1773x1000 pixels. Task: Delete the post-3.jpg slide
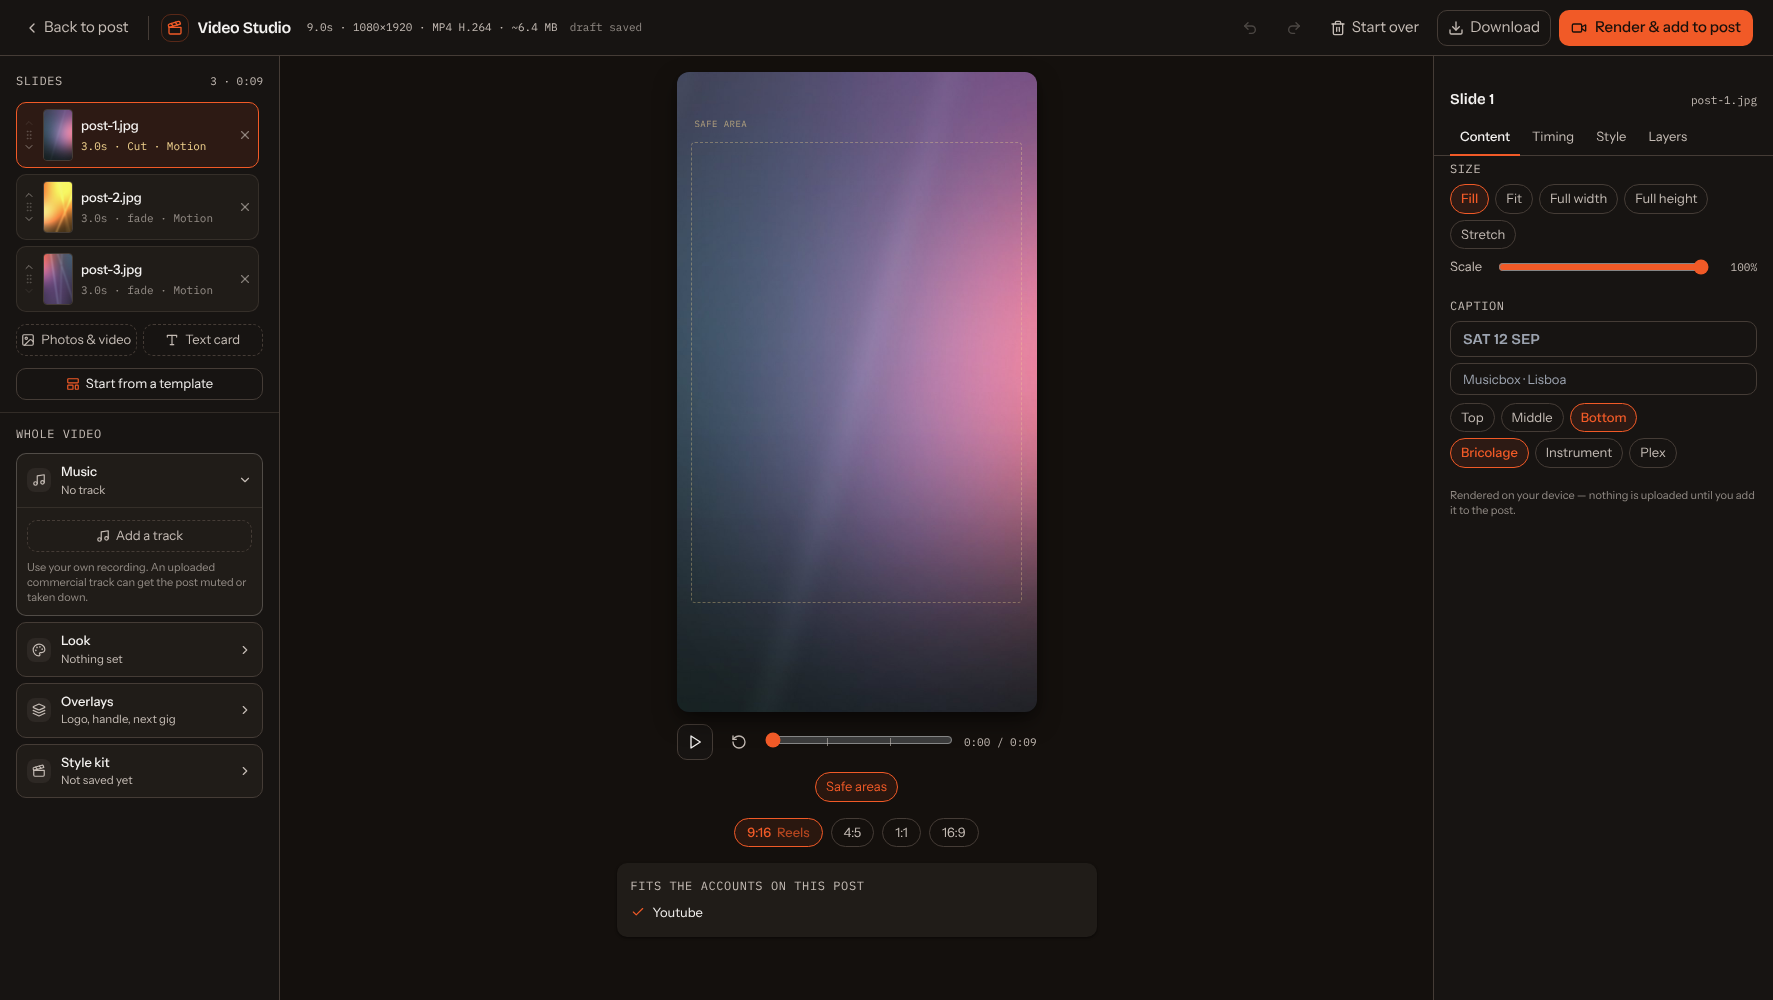pos(245,279)
